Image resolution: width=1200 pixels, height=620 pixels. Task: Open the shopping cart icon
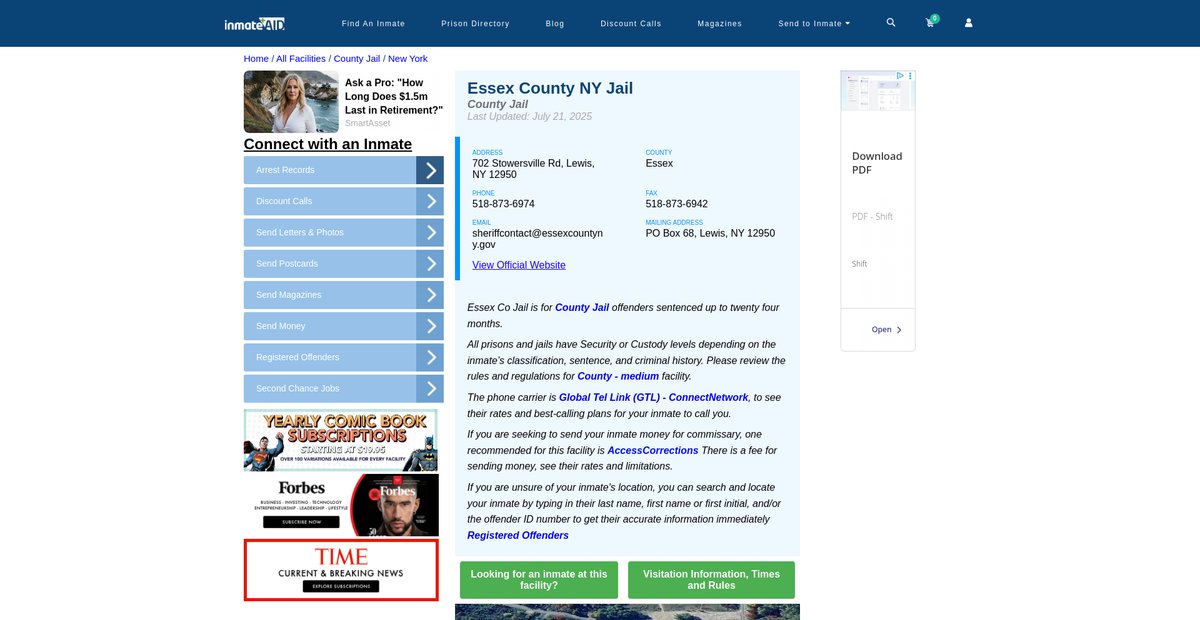click(x=930, y=22)
